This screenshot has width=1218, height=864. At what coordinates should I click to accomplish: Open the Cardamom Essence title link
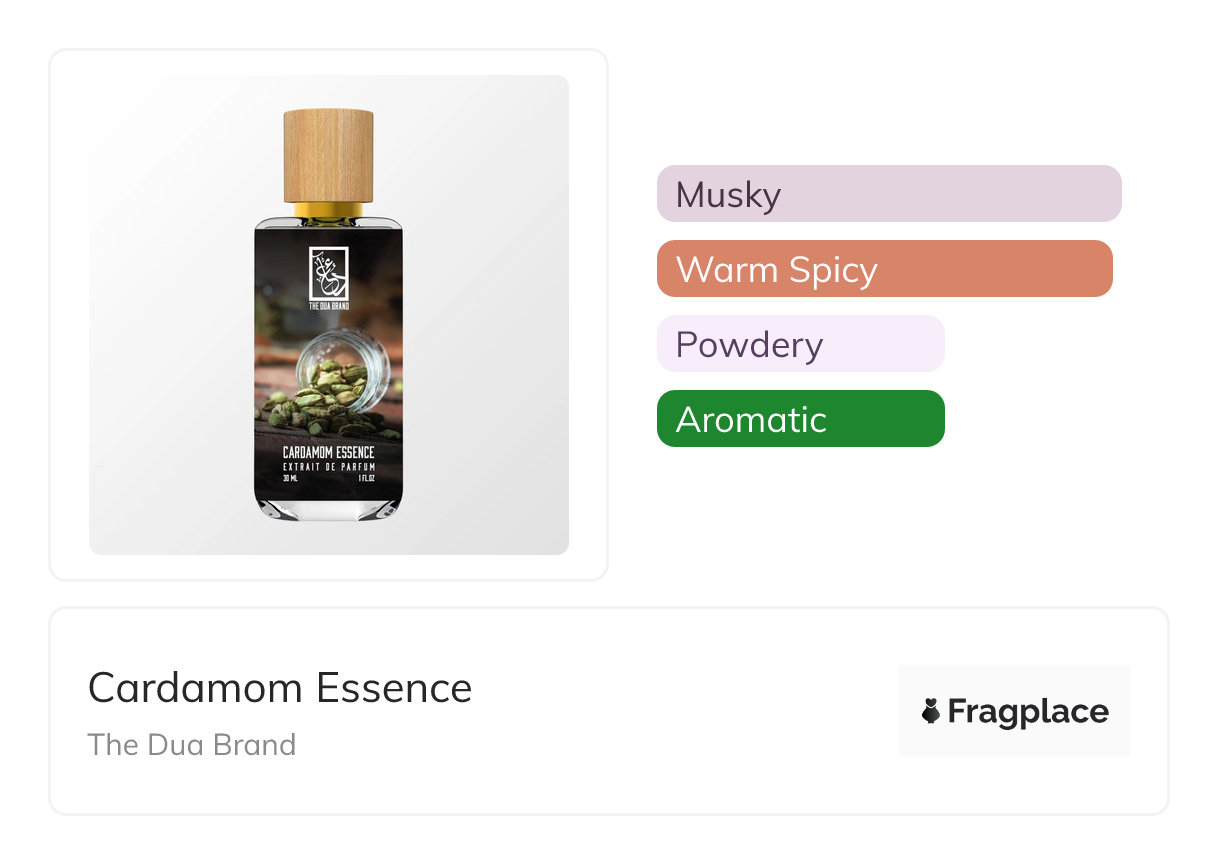[280, 688]
